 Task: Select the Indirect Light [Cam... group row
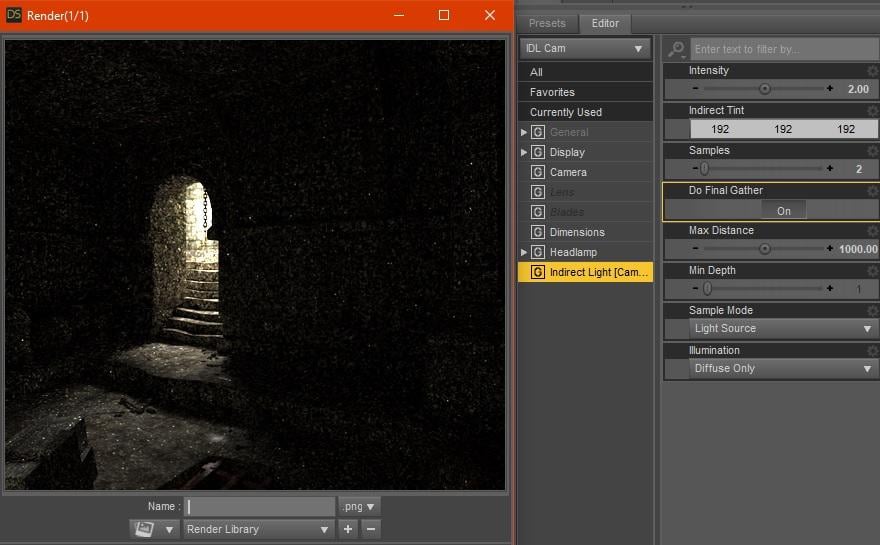pyautogui.click(x=585, y=272)
